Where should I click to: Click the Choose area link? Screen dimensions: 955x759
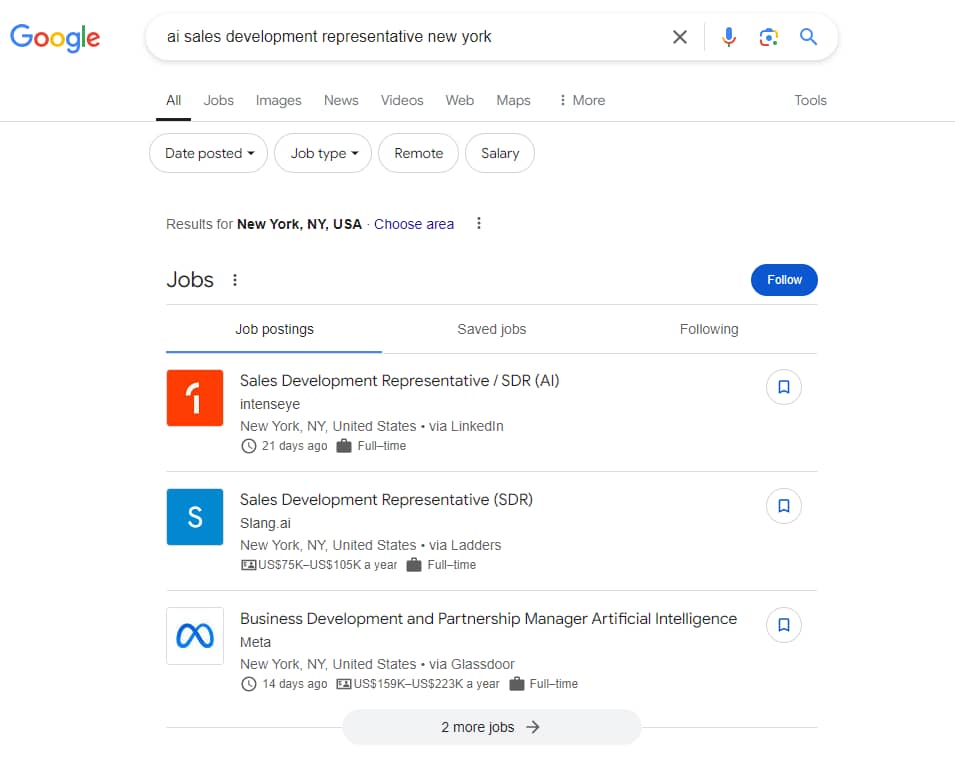coord(414,224)
